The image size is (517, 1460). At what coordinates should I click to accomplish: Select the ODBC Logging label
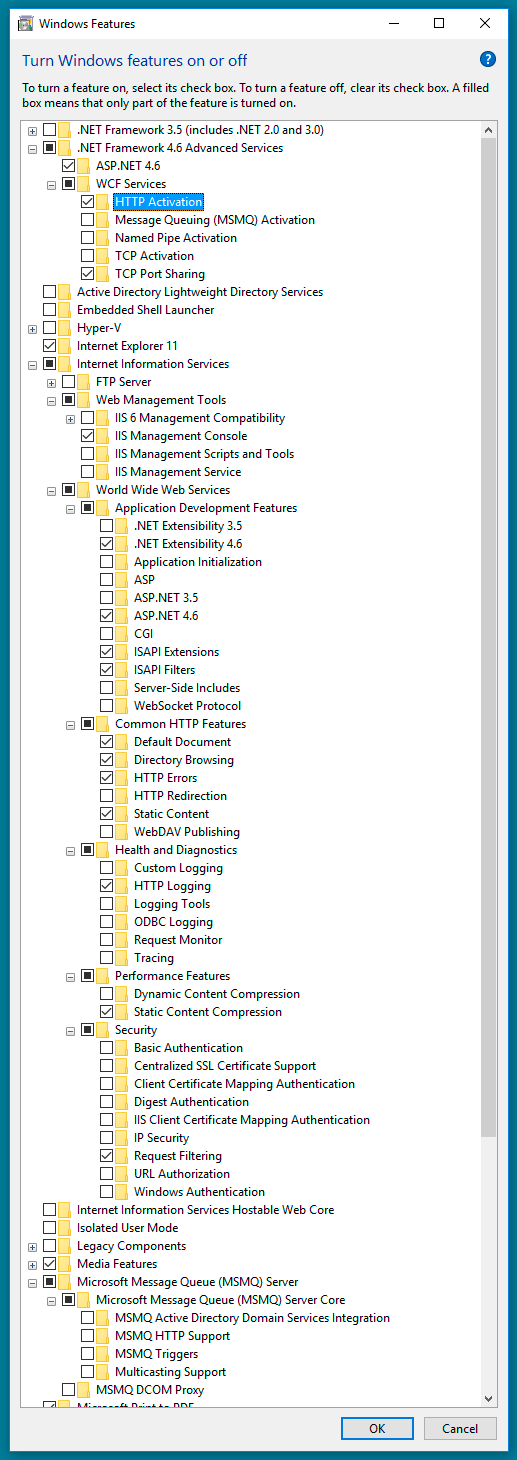point(173,922)
